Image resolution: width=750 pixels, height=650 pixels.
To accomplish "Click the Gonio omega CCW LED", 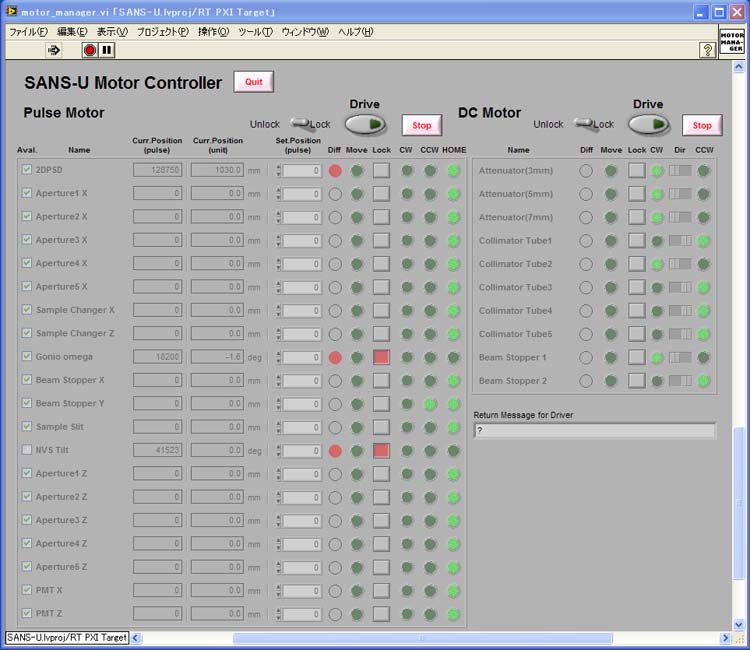I will click(430, 357).
